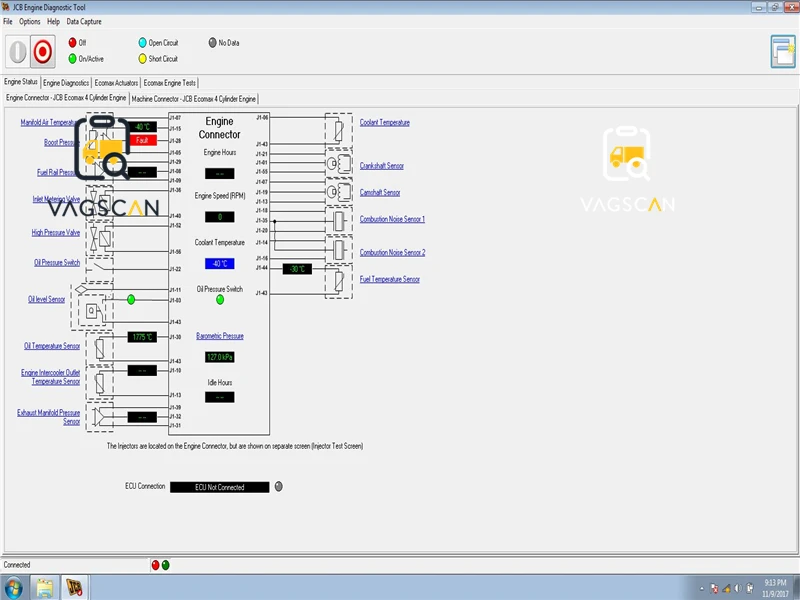The width and height of the screenshot is (800, 600).
Task: Open the Oil level Sensor link
Action: click(46, 299)
